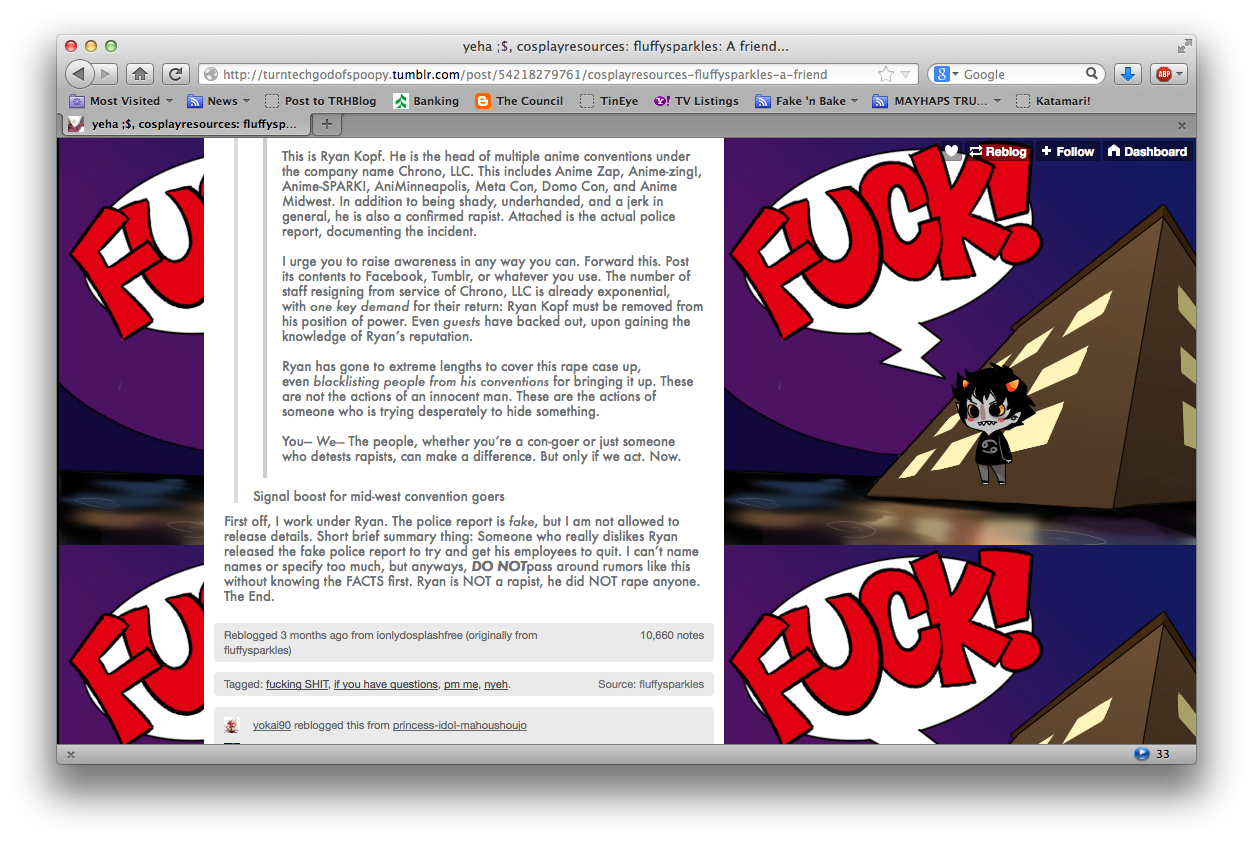Screen dimensions: 1253x843
Task: Open the URL history dropdown arrow
Action: click(x=906, y=74)
